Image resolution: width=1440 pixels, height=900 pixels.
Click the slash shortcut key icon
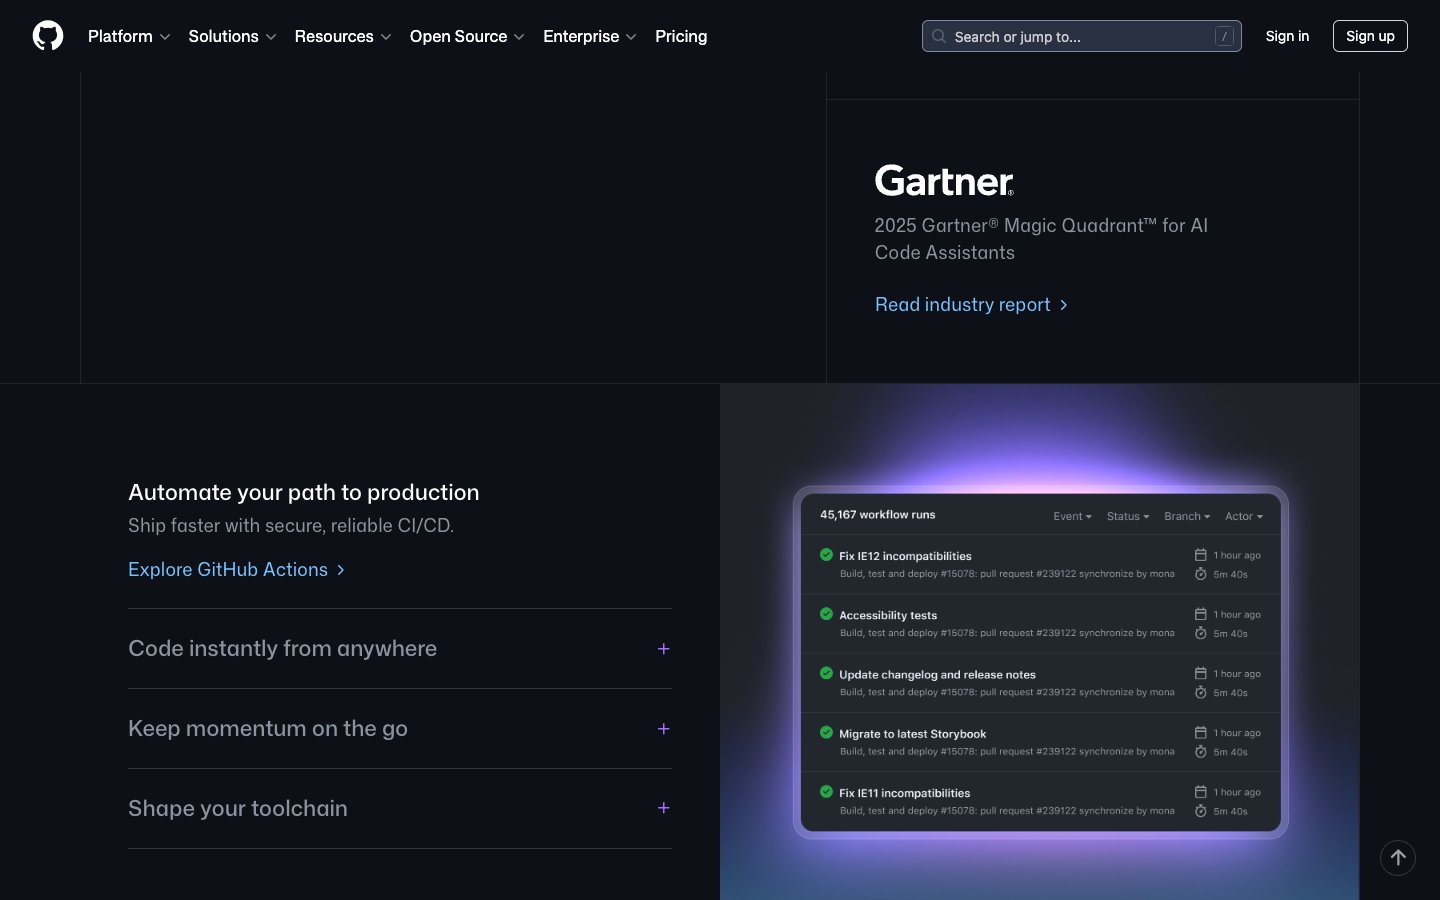(1224, 36)
